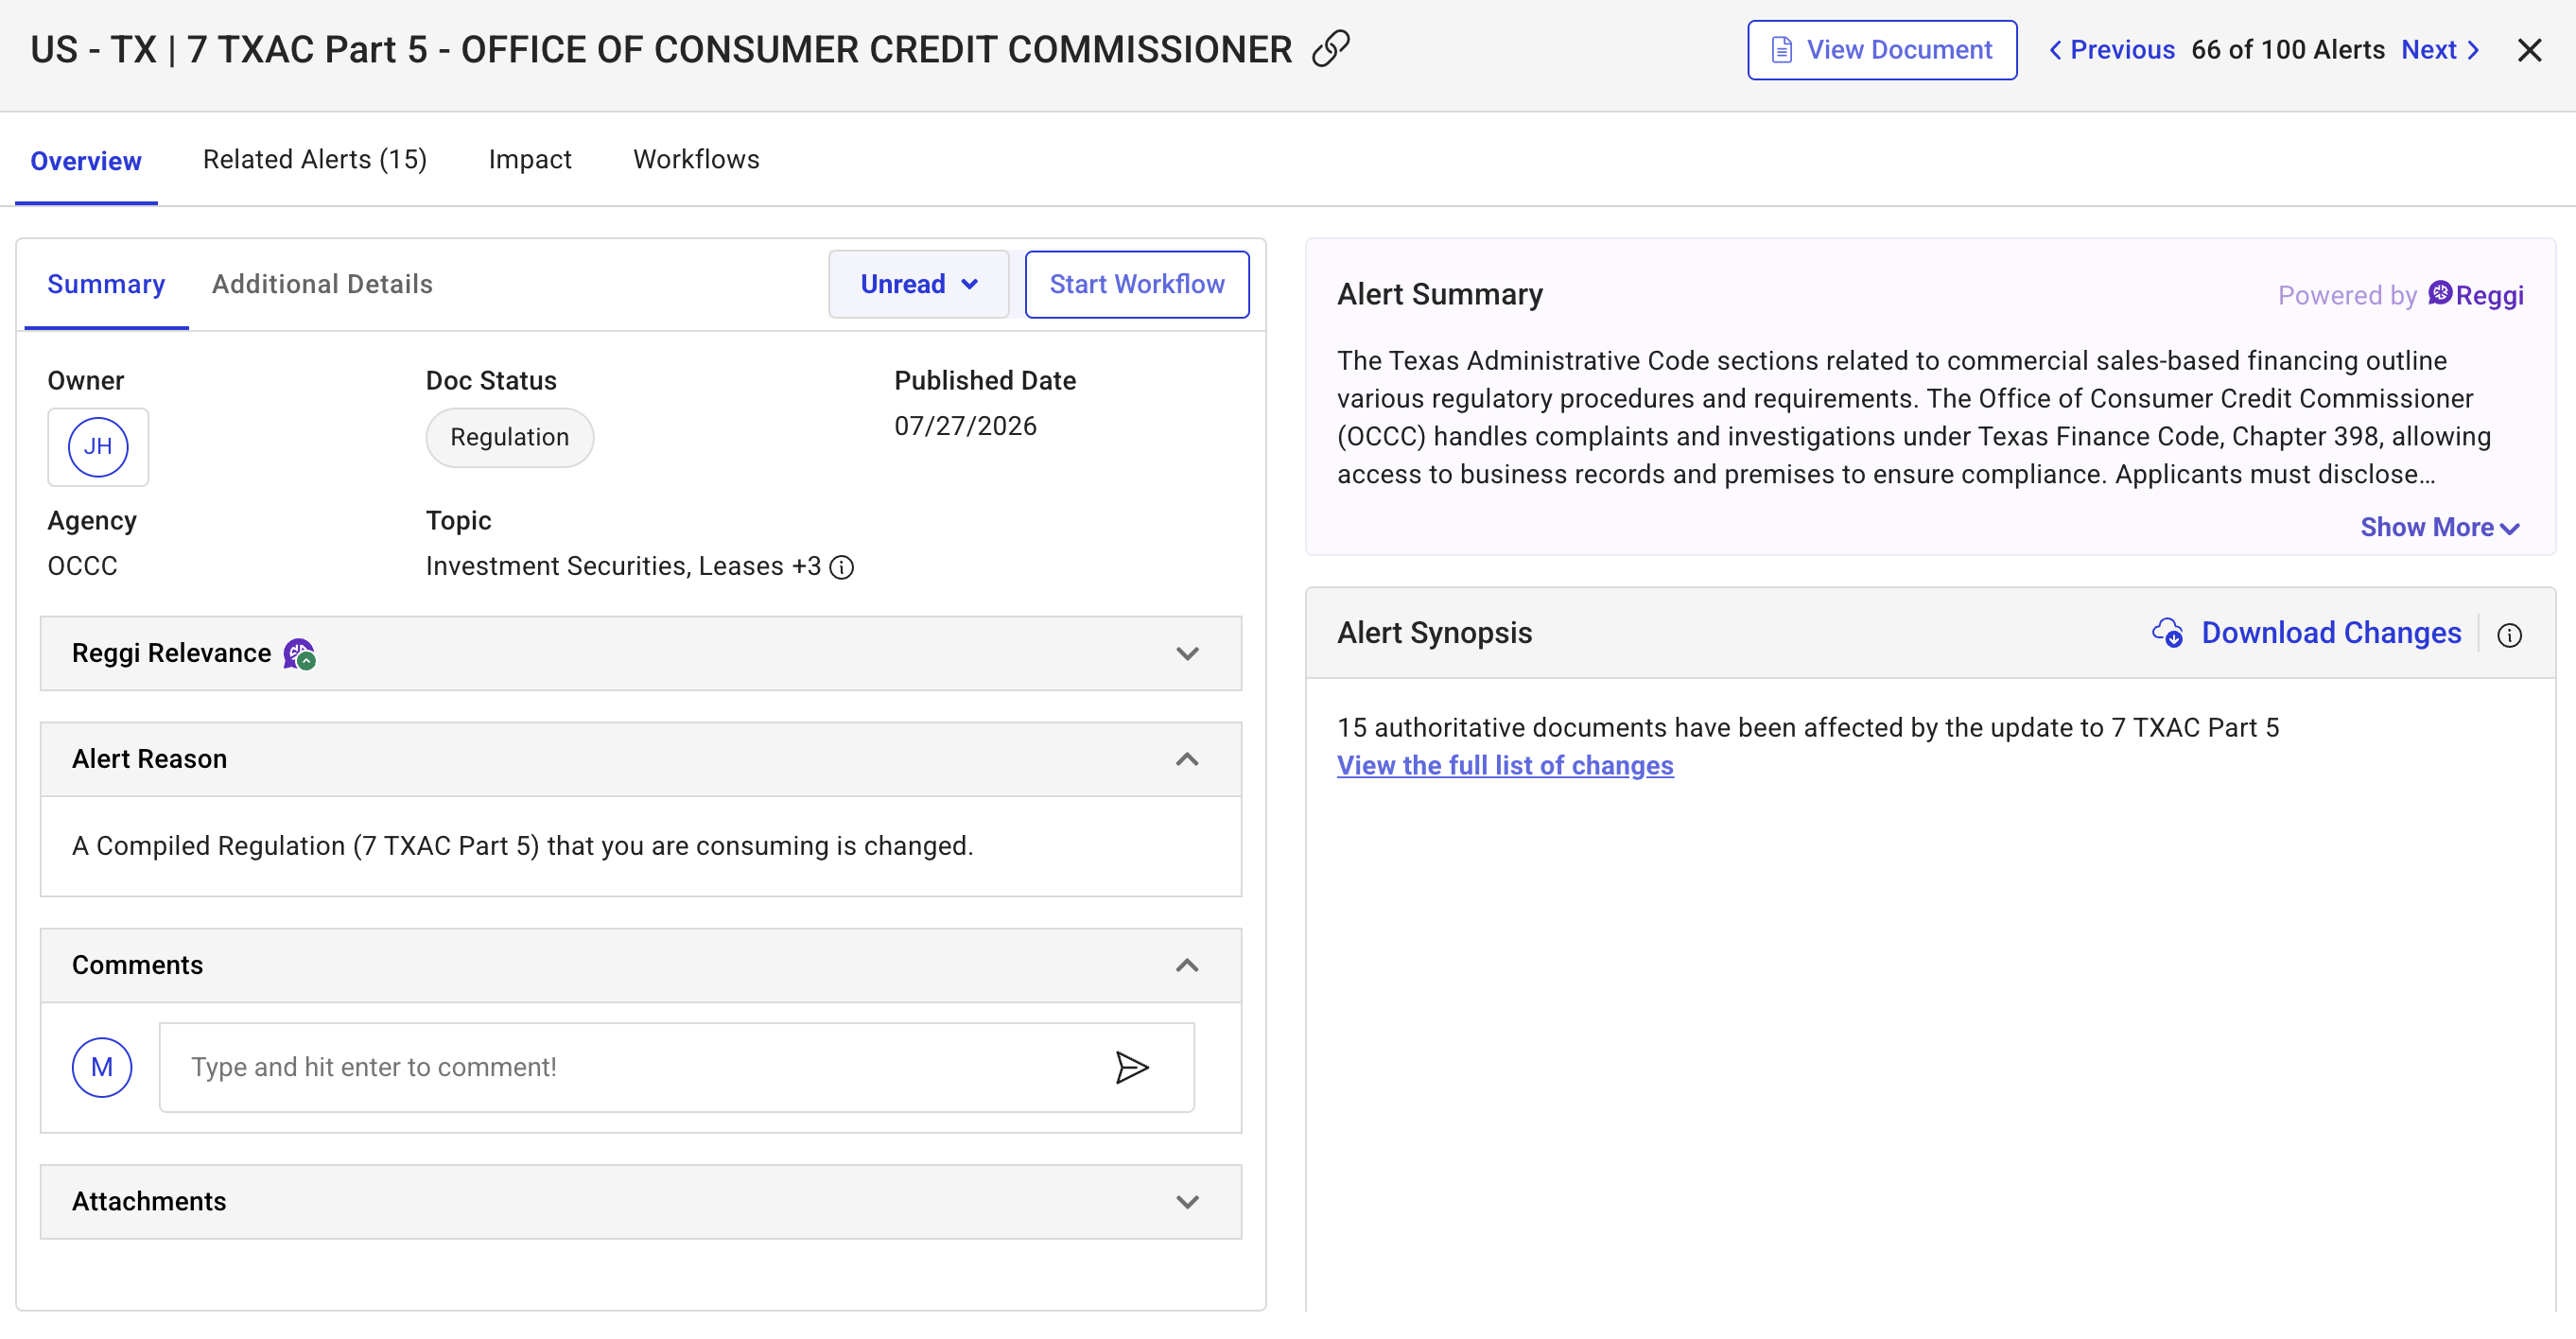Expand the Attachments section
Image resolution: width=2576 pixels, height=1339 pixels.
[x=641, y=1201]
